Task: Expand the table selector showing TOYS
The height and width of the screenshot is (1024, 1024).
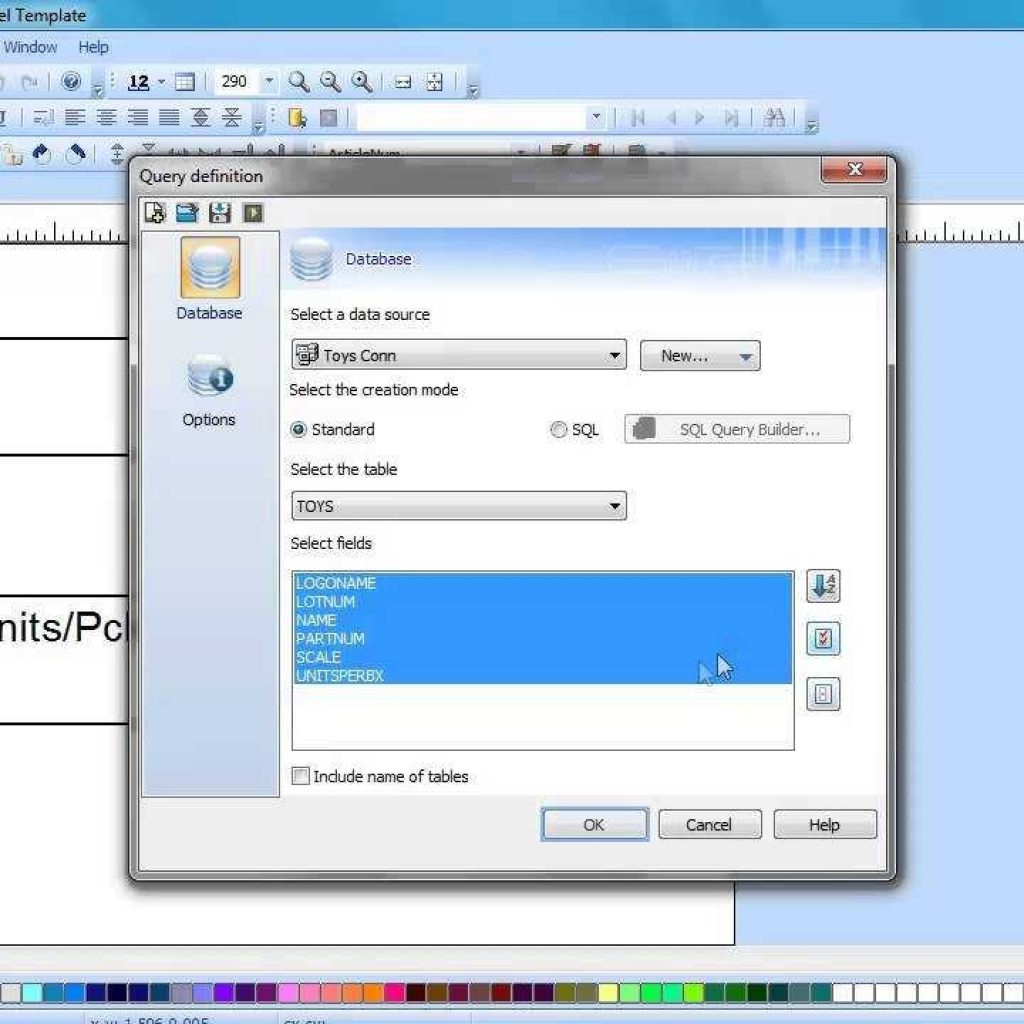Action: pos(614,506)
